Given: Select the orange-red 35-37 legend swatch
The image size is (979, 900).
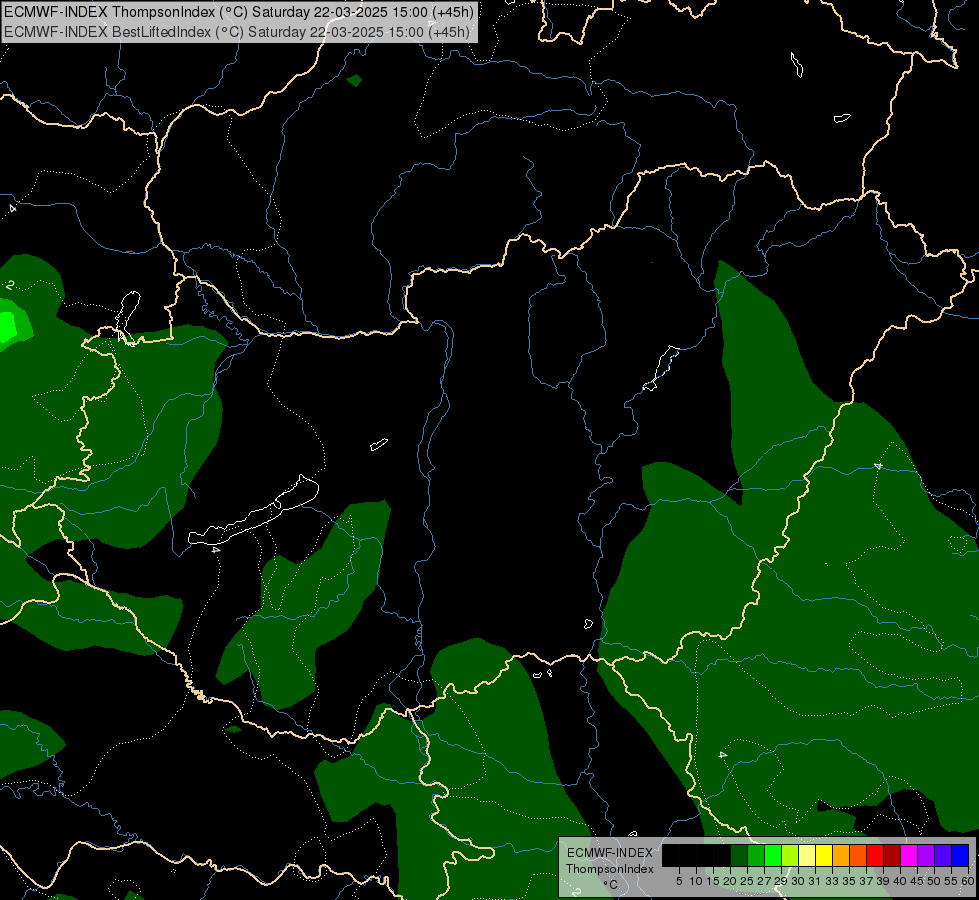Looking at the screenshot, I should pyautogui.click(x=858, y=855).
